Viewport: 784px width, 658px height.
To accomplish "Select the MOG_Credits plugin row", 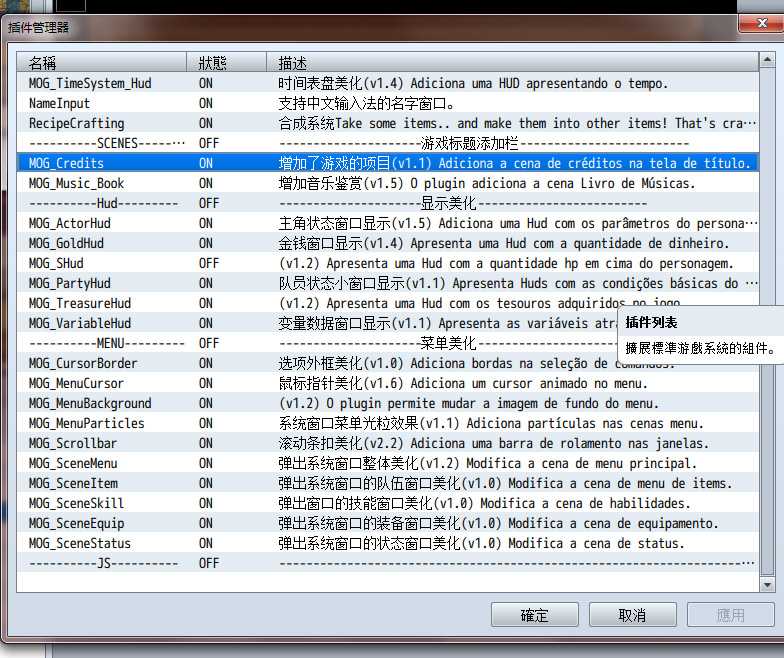I will [x=388, y=163].
